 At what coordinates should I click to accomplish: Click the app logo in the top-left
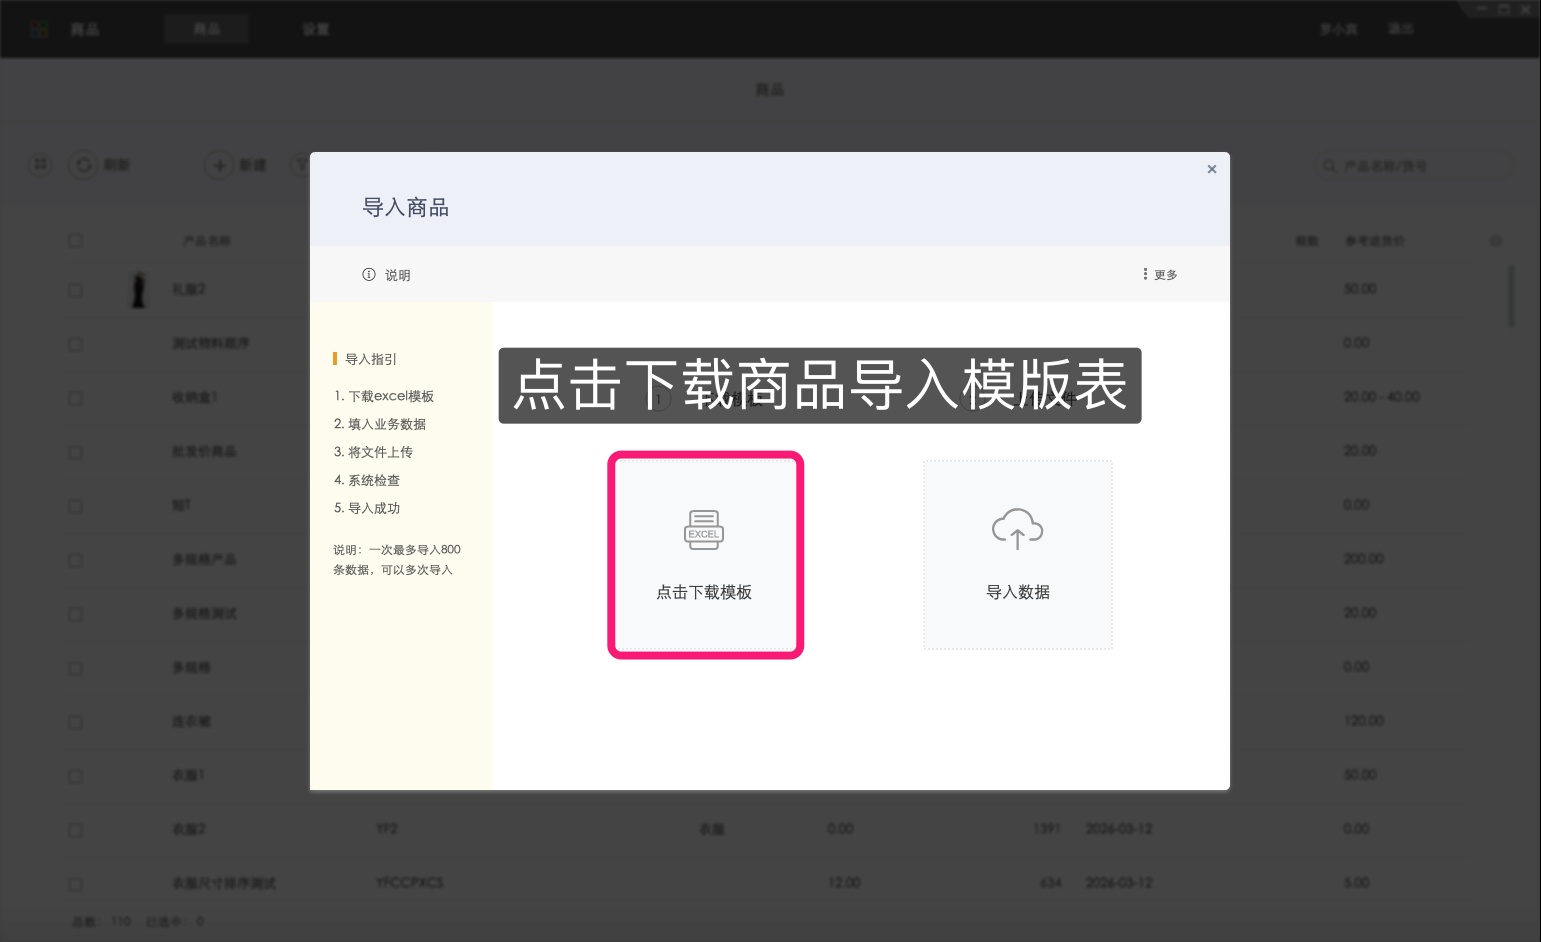coord(39,29)
